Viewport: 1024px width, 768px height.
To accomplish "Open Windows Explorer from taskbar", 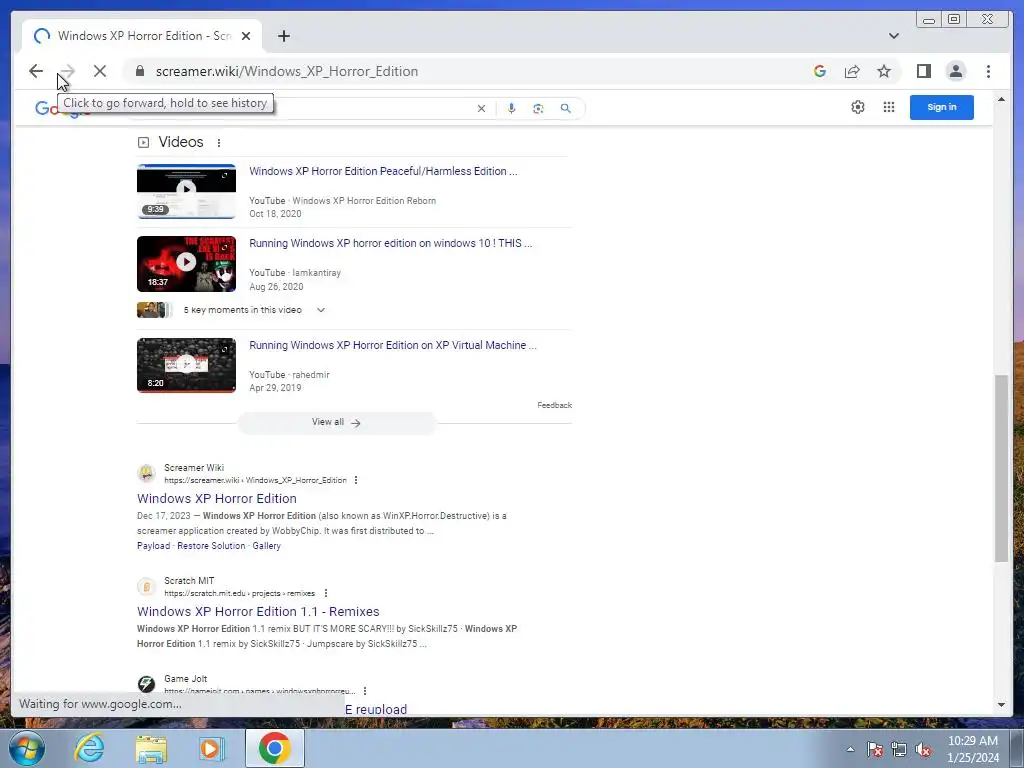I will click(x=151, y=748).
